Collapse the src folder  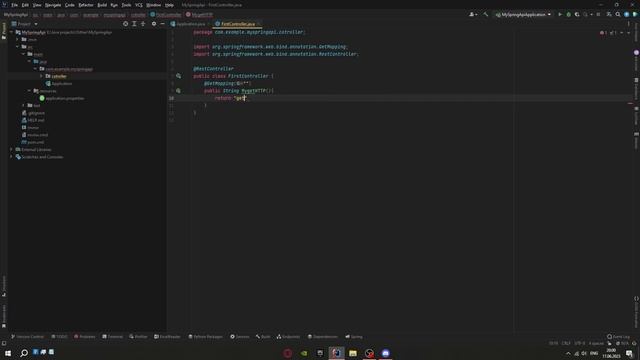pyautogui.click(x=18, y=47)
